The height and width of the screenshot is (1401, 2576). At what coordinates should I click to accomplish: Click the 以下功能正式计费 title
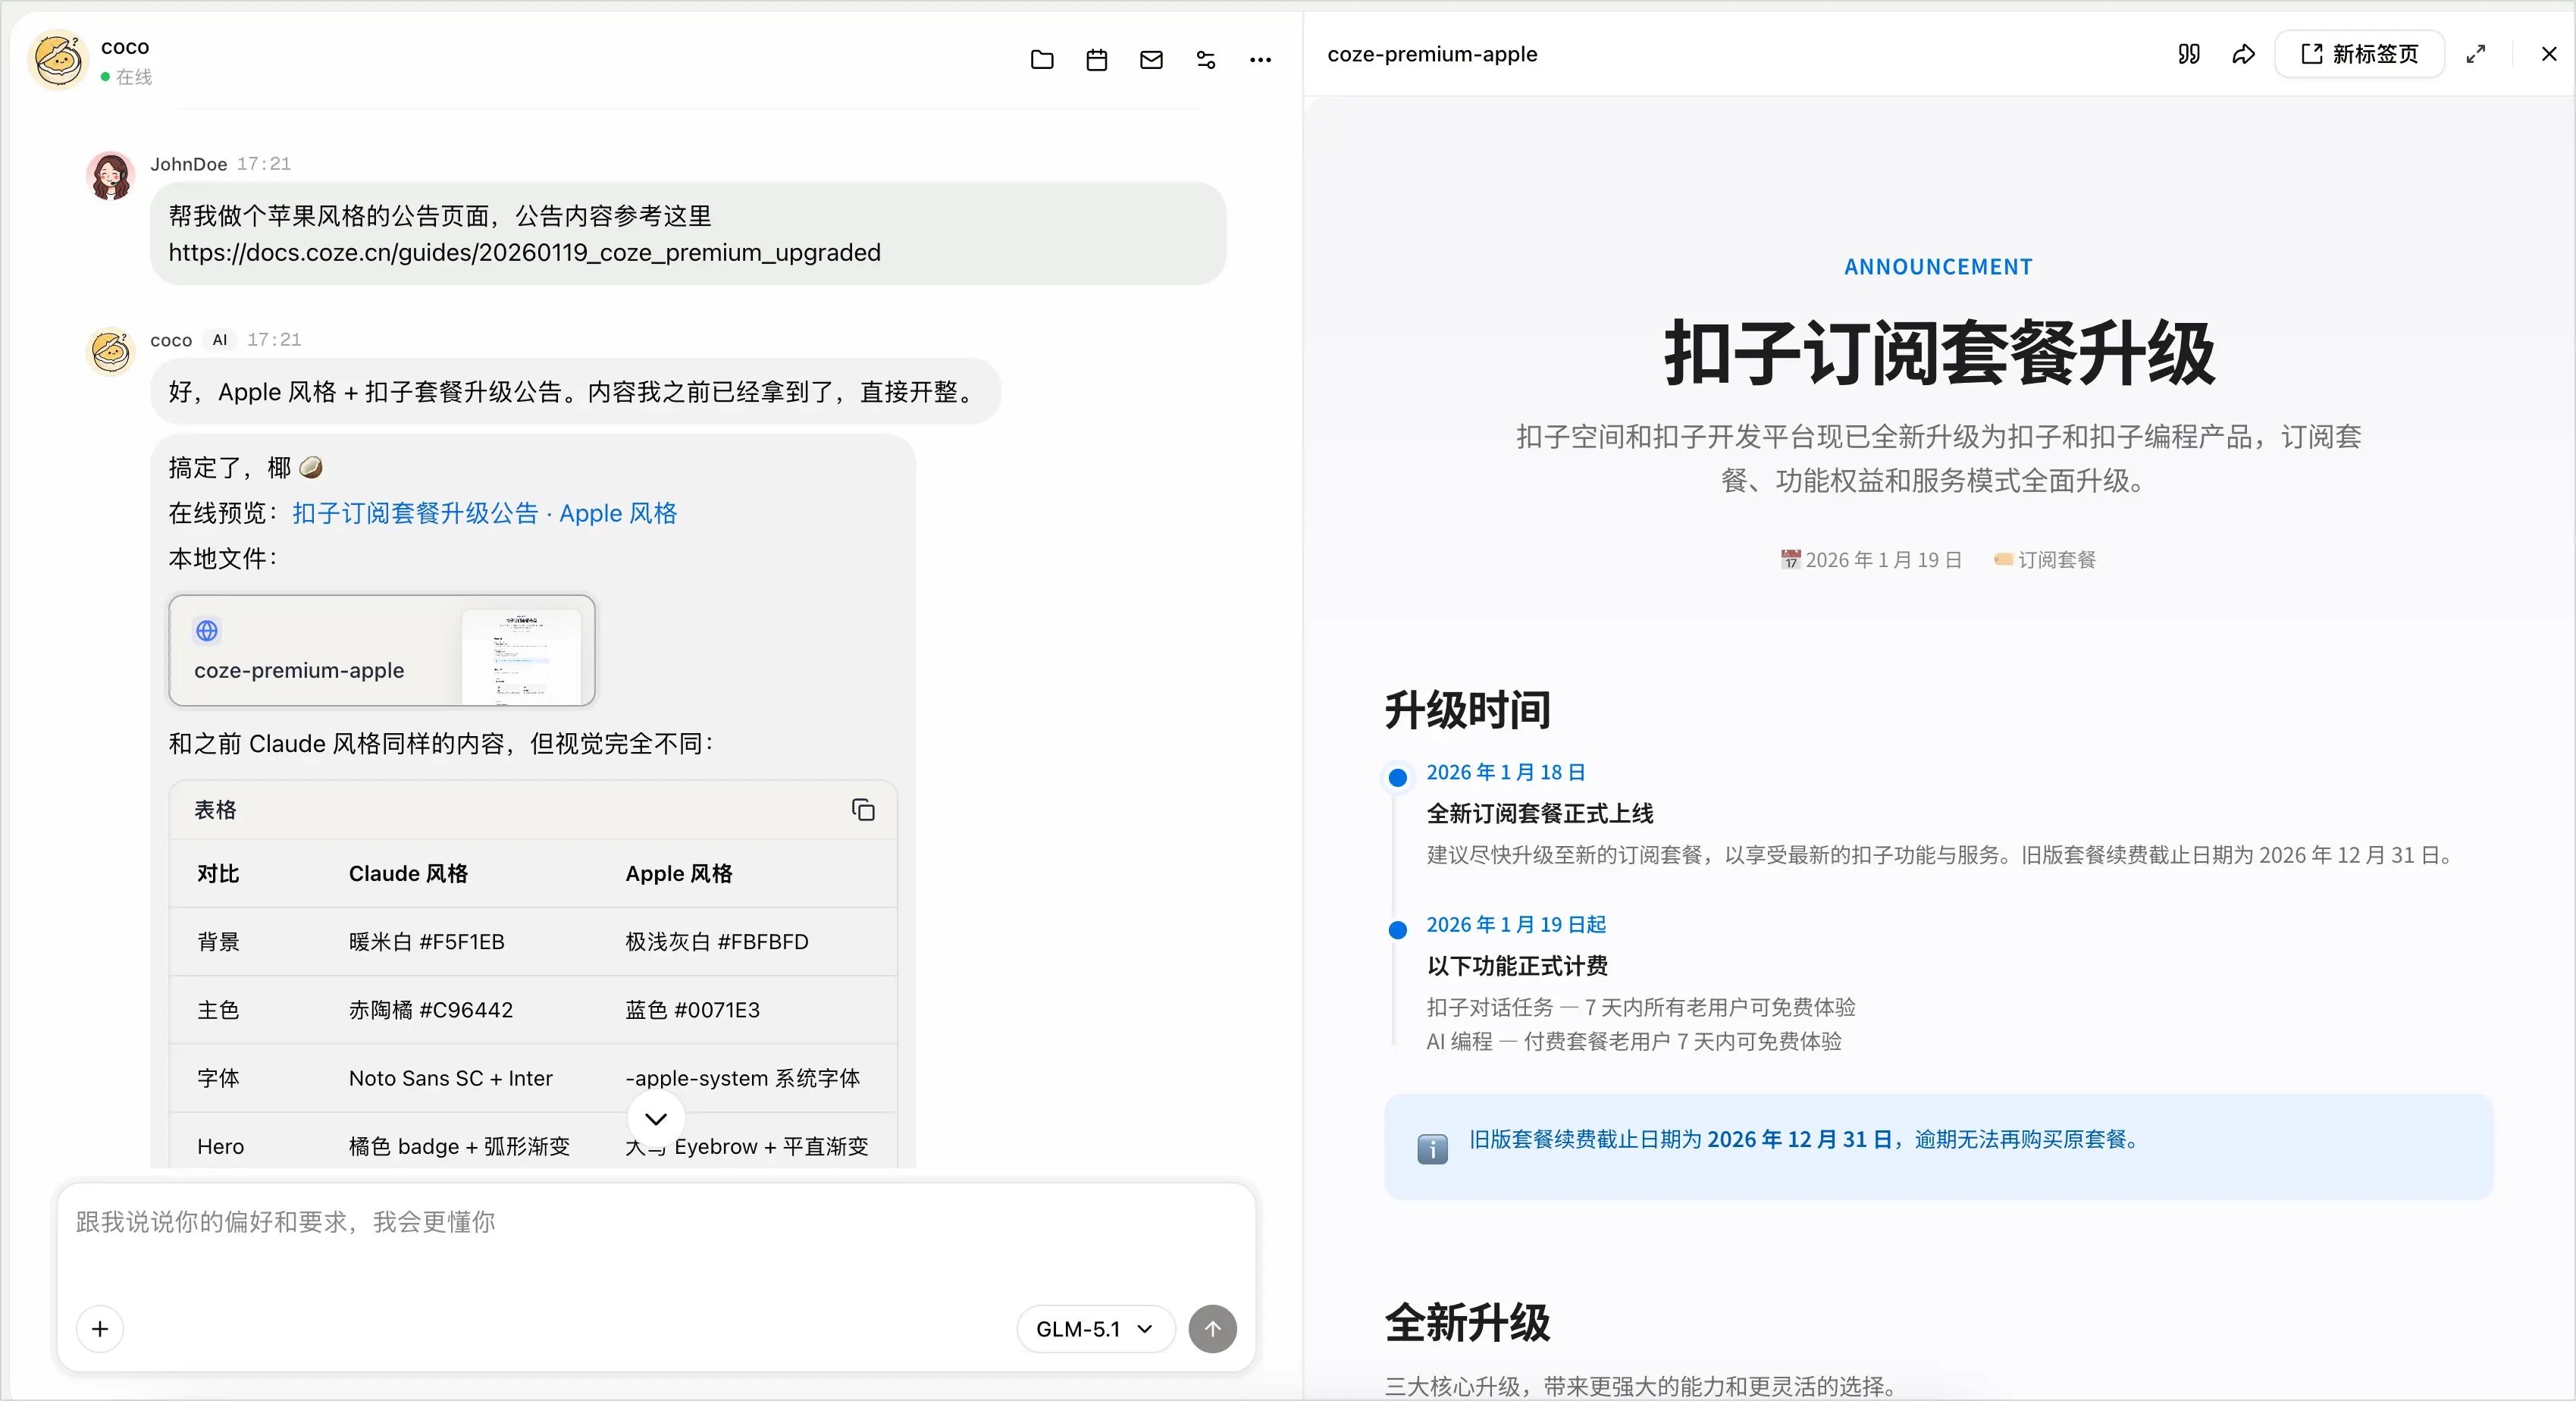coord(1517,965)
